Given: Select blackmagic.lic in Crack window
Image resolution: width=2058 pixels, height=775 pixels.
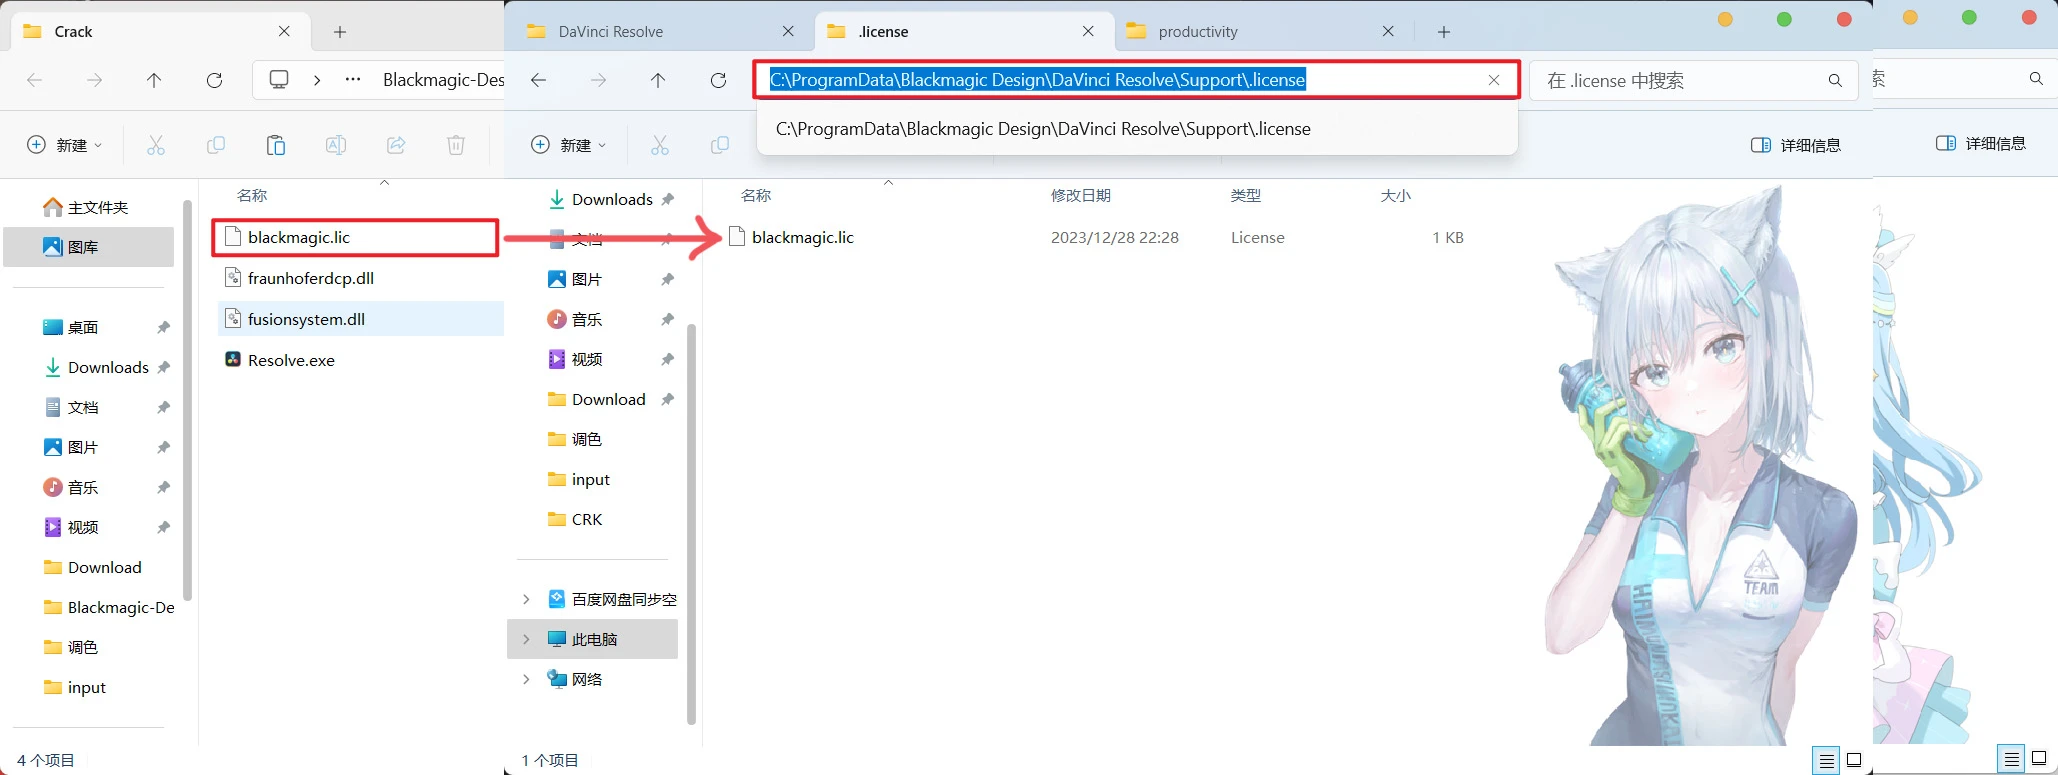Looking at the screenshot, I should tap(355, 237).
